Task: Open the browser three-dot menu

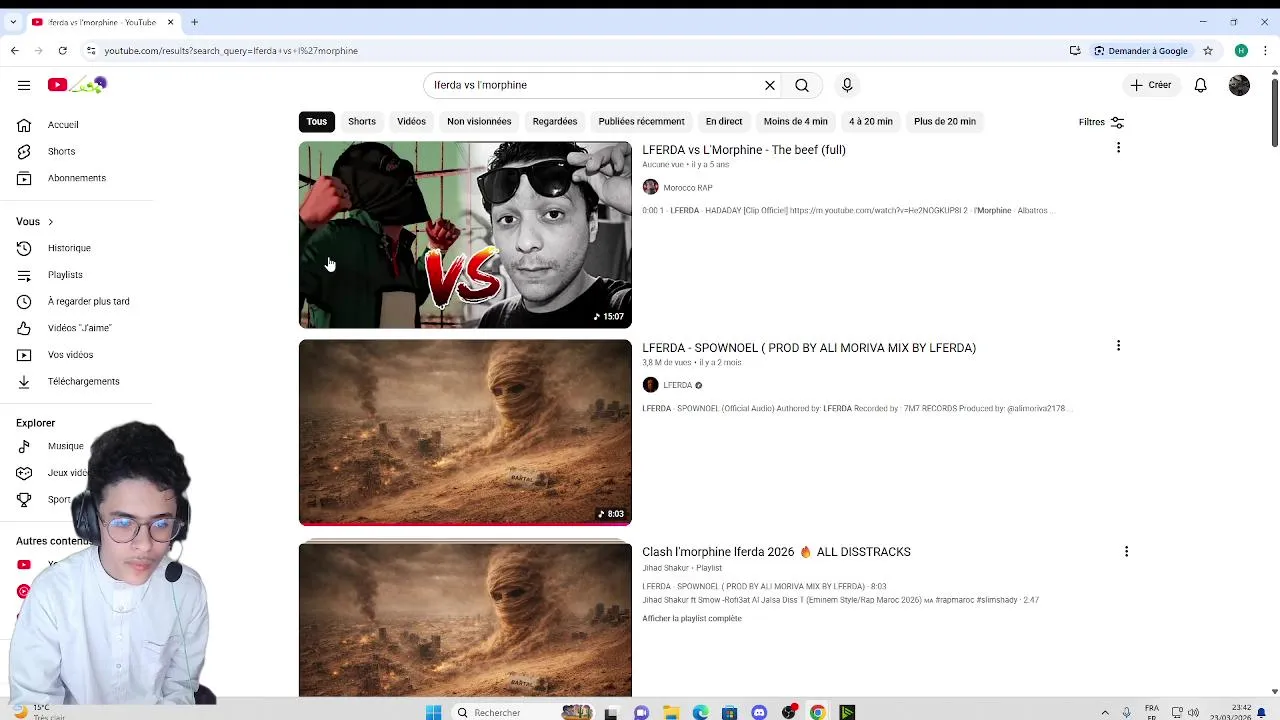Action: pos(1266,51)
